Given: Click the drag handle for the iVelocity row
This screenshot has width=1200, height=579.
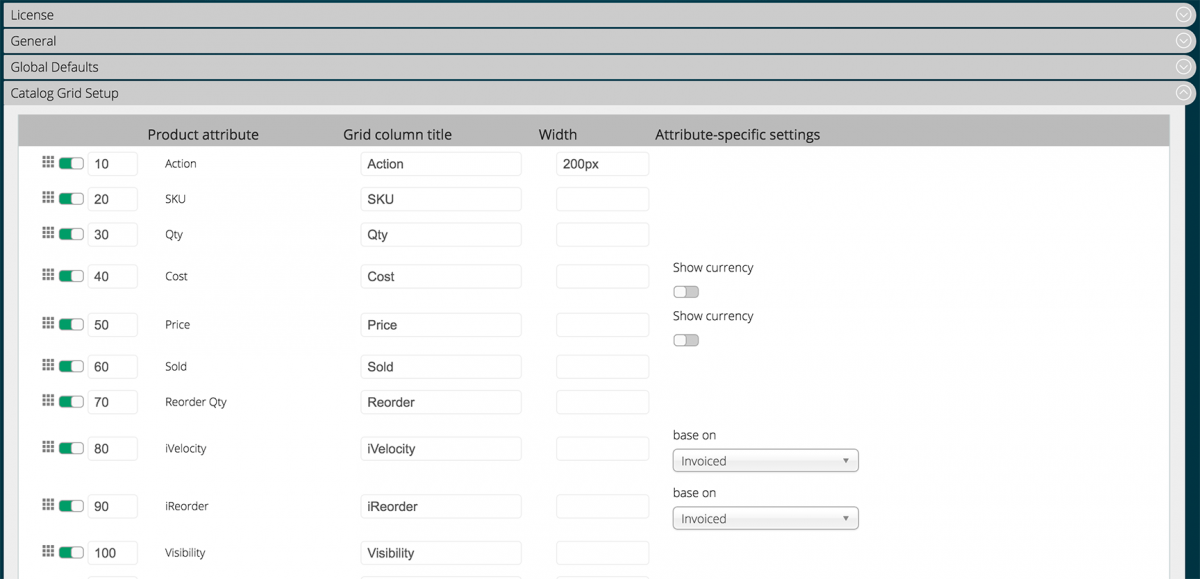Looking at the screenshot, I should pyautogui.click(x=48, y=447).
